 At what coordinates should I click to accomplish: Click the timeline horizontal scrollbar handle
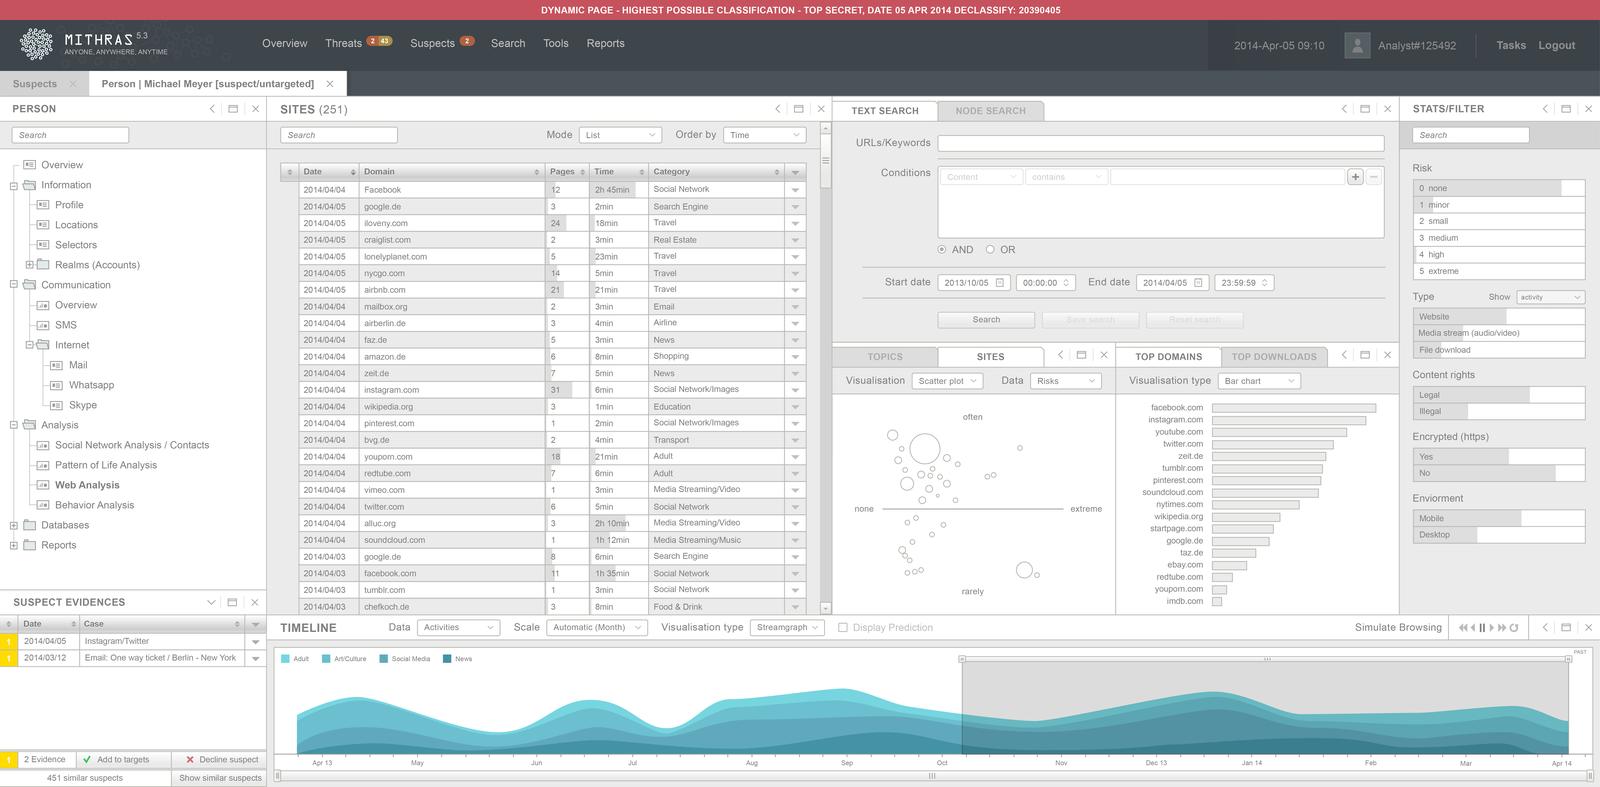932,775
